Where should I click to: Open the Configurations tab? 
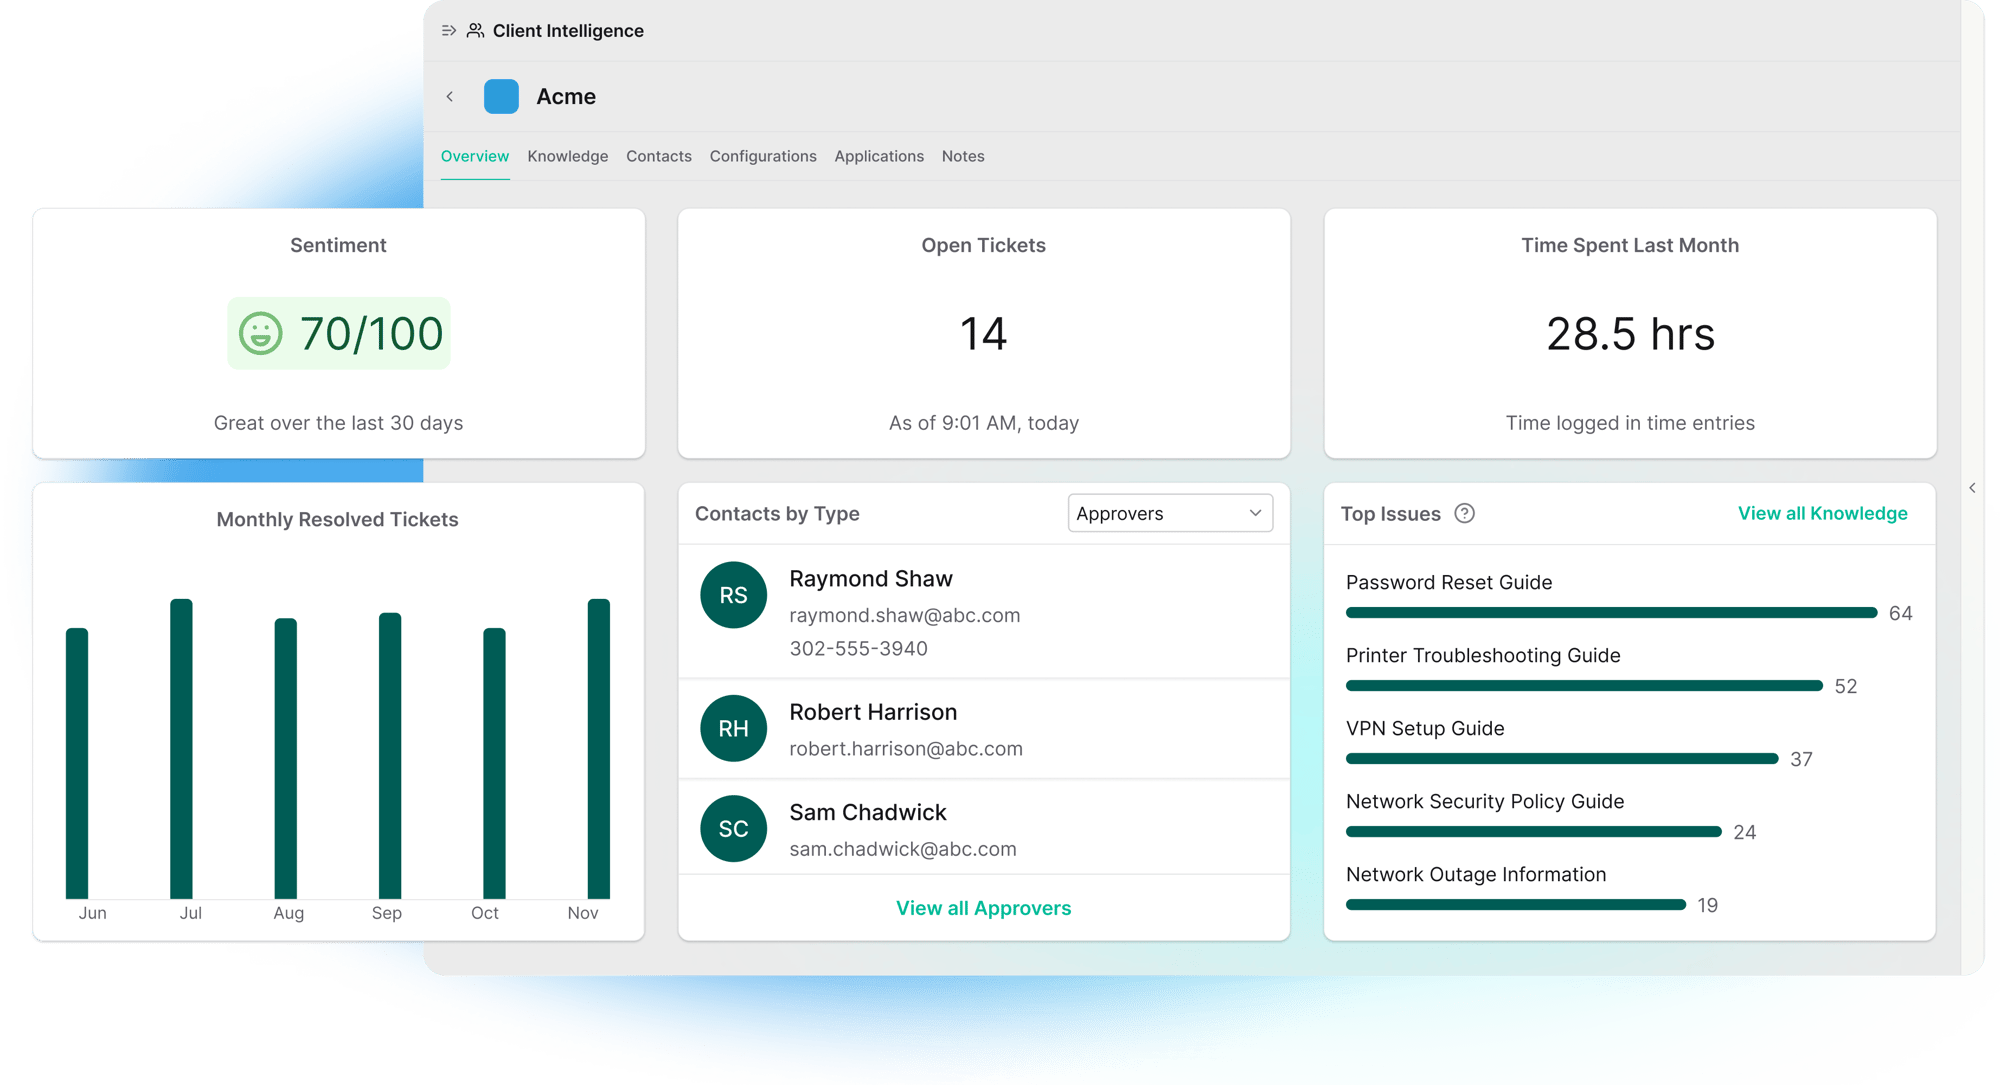point(763,156)
